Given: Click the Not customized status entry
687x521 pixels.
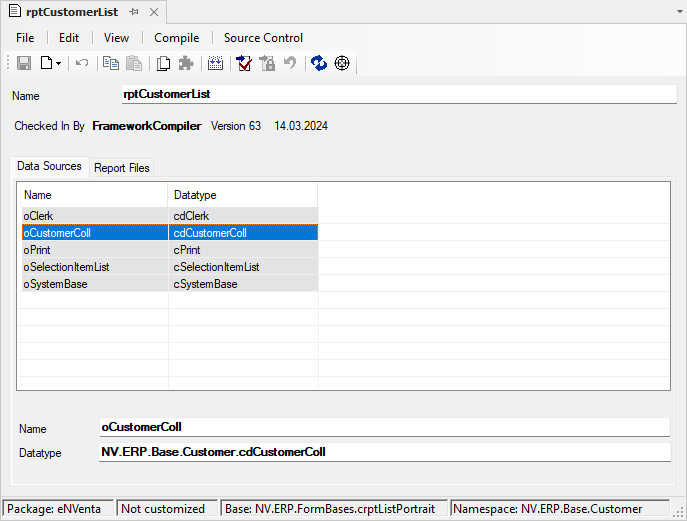Looking at the screenshot, I should click(x=167, y=509).
